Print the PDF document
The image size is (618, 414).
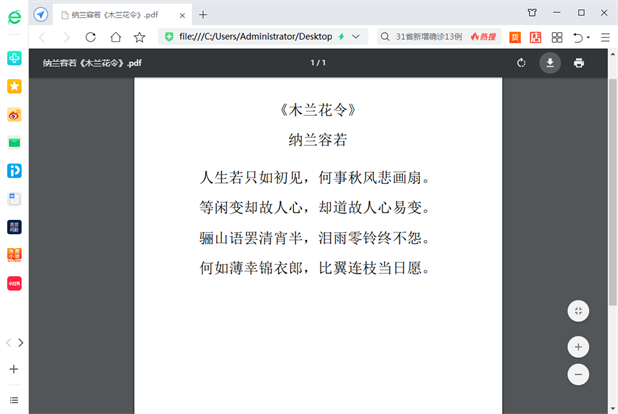[578, 63]
